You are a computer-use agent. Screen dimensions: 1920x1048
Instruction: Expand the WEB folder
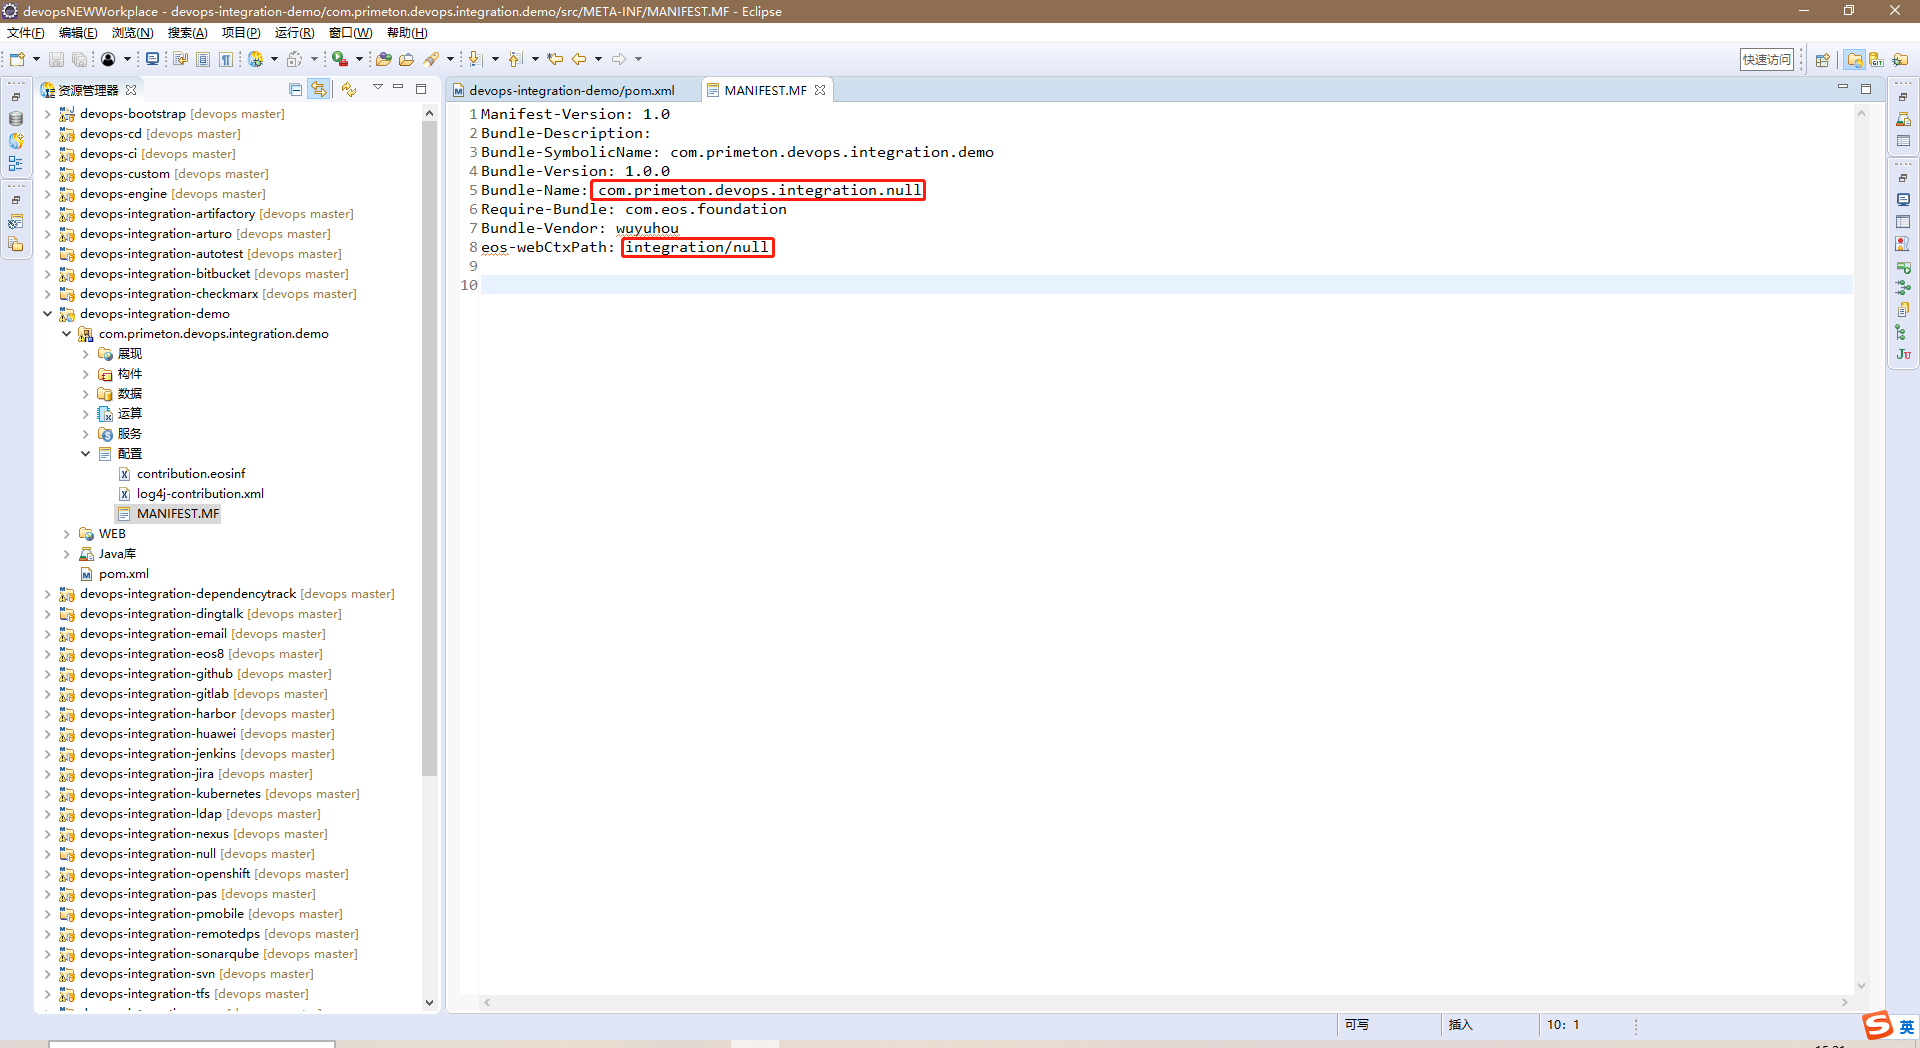(67, 534)
